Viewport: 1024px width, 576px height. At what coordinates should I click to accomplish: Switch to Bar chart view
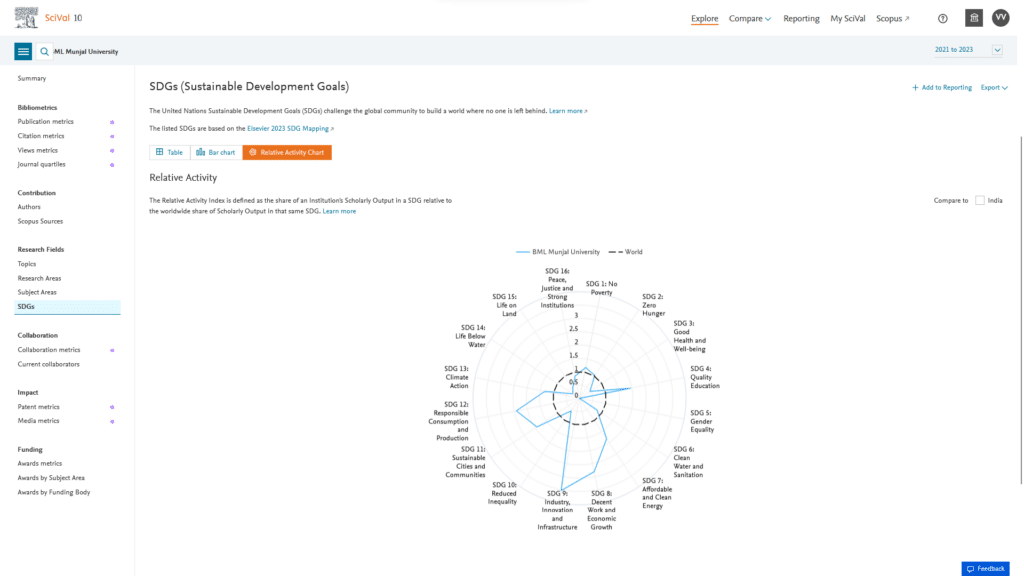point(216,152)
